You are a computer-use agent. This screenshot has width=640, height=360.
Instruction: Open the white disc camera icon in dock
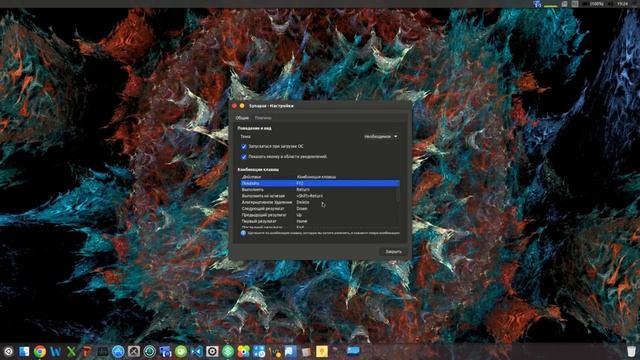click(212, 351)
